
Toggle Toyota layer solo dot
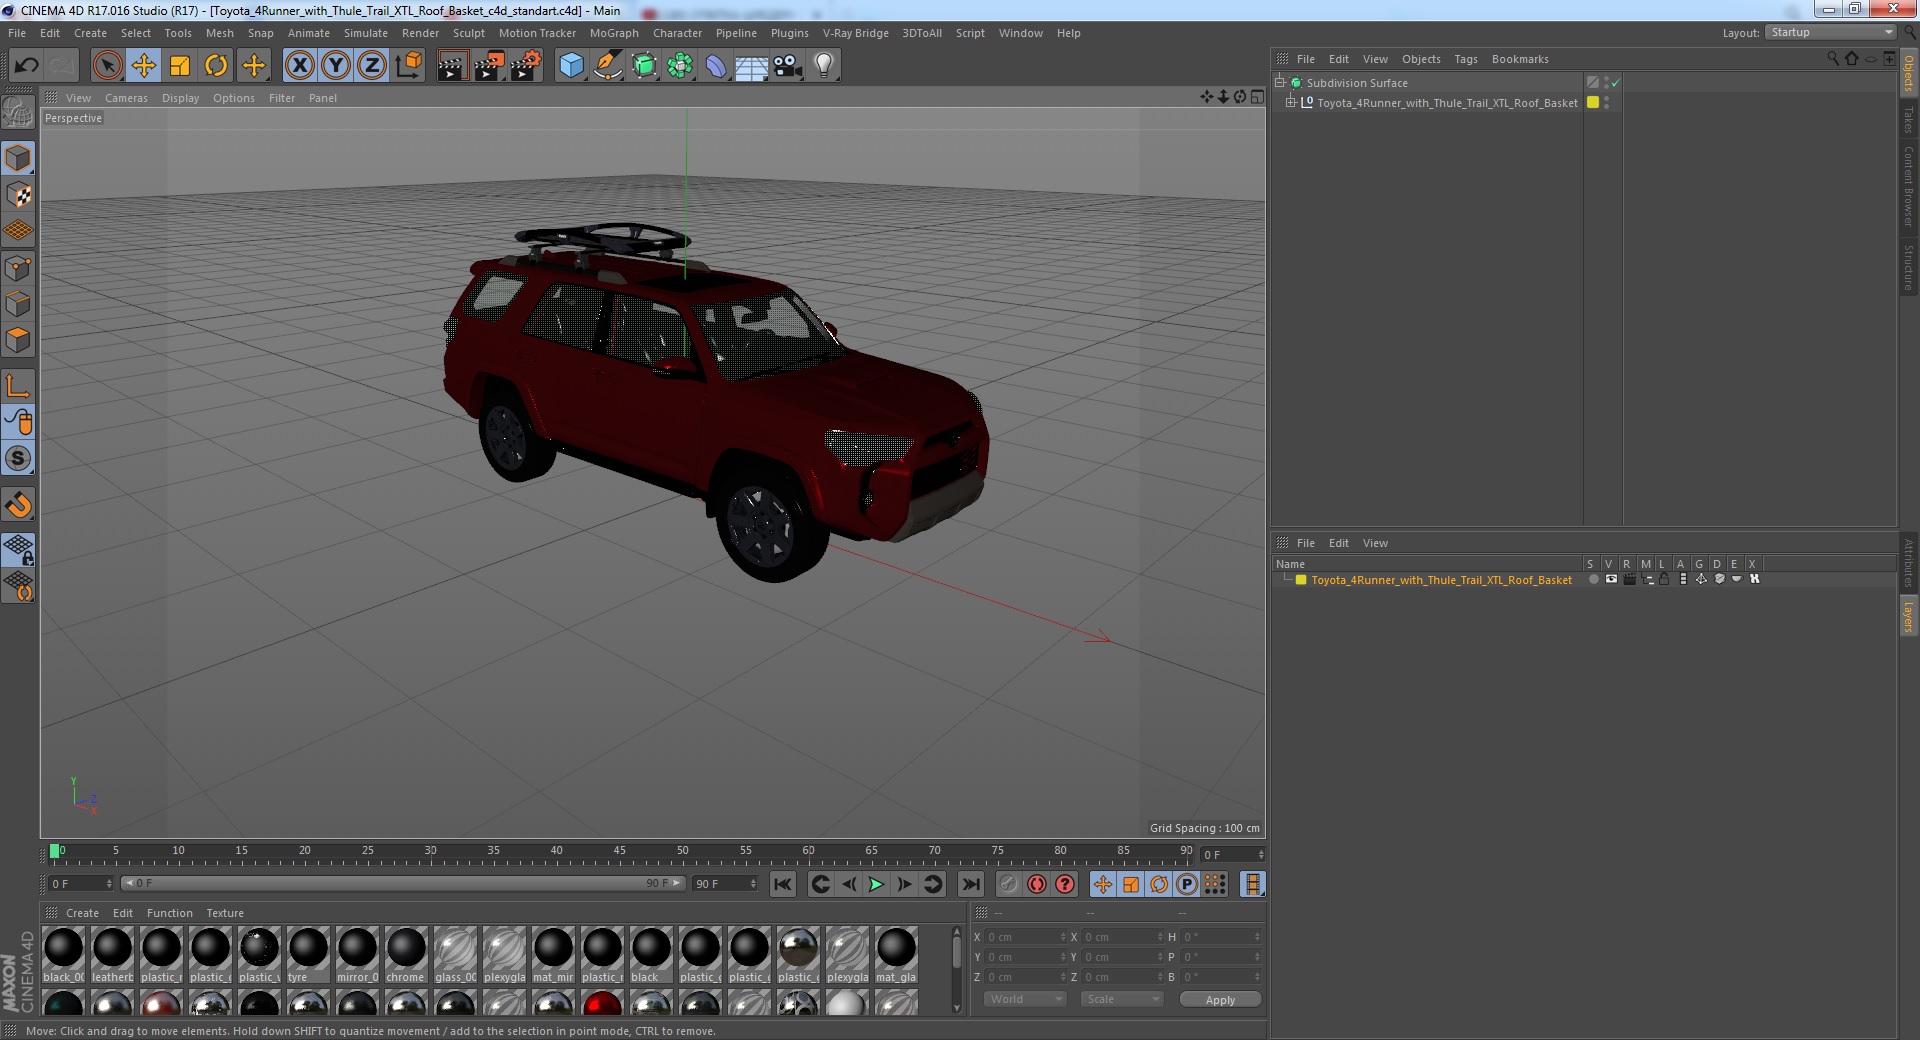click(x=1593, y=579)
